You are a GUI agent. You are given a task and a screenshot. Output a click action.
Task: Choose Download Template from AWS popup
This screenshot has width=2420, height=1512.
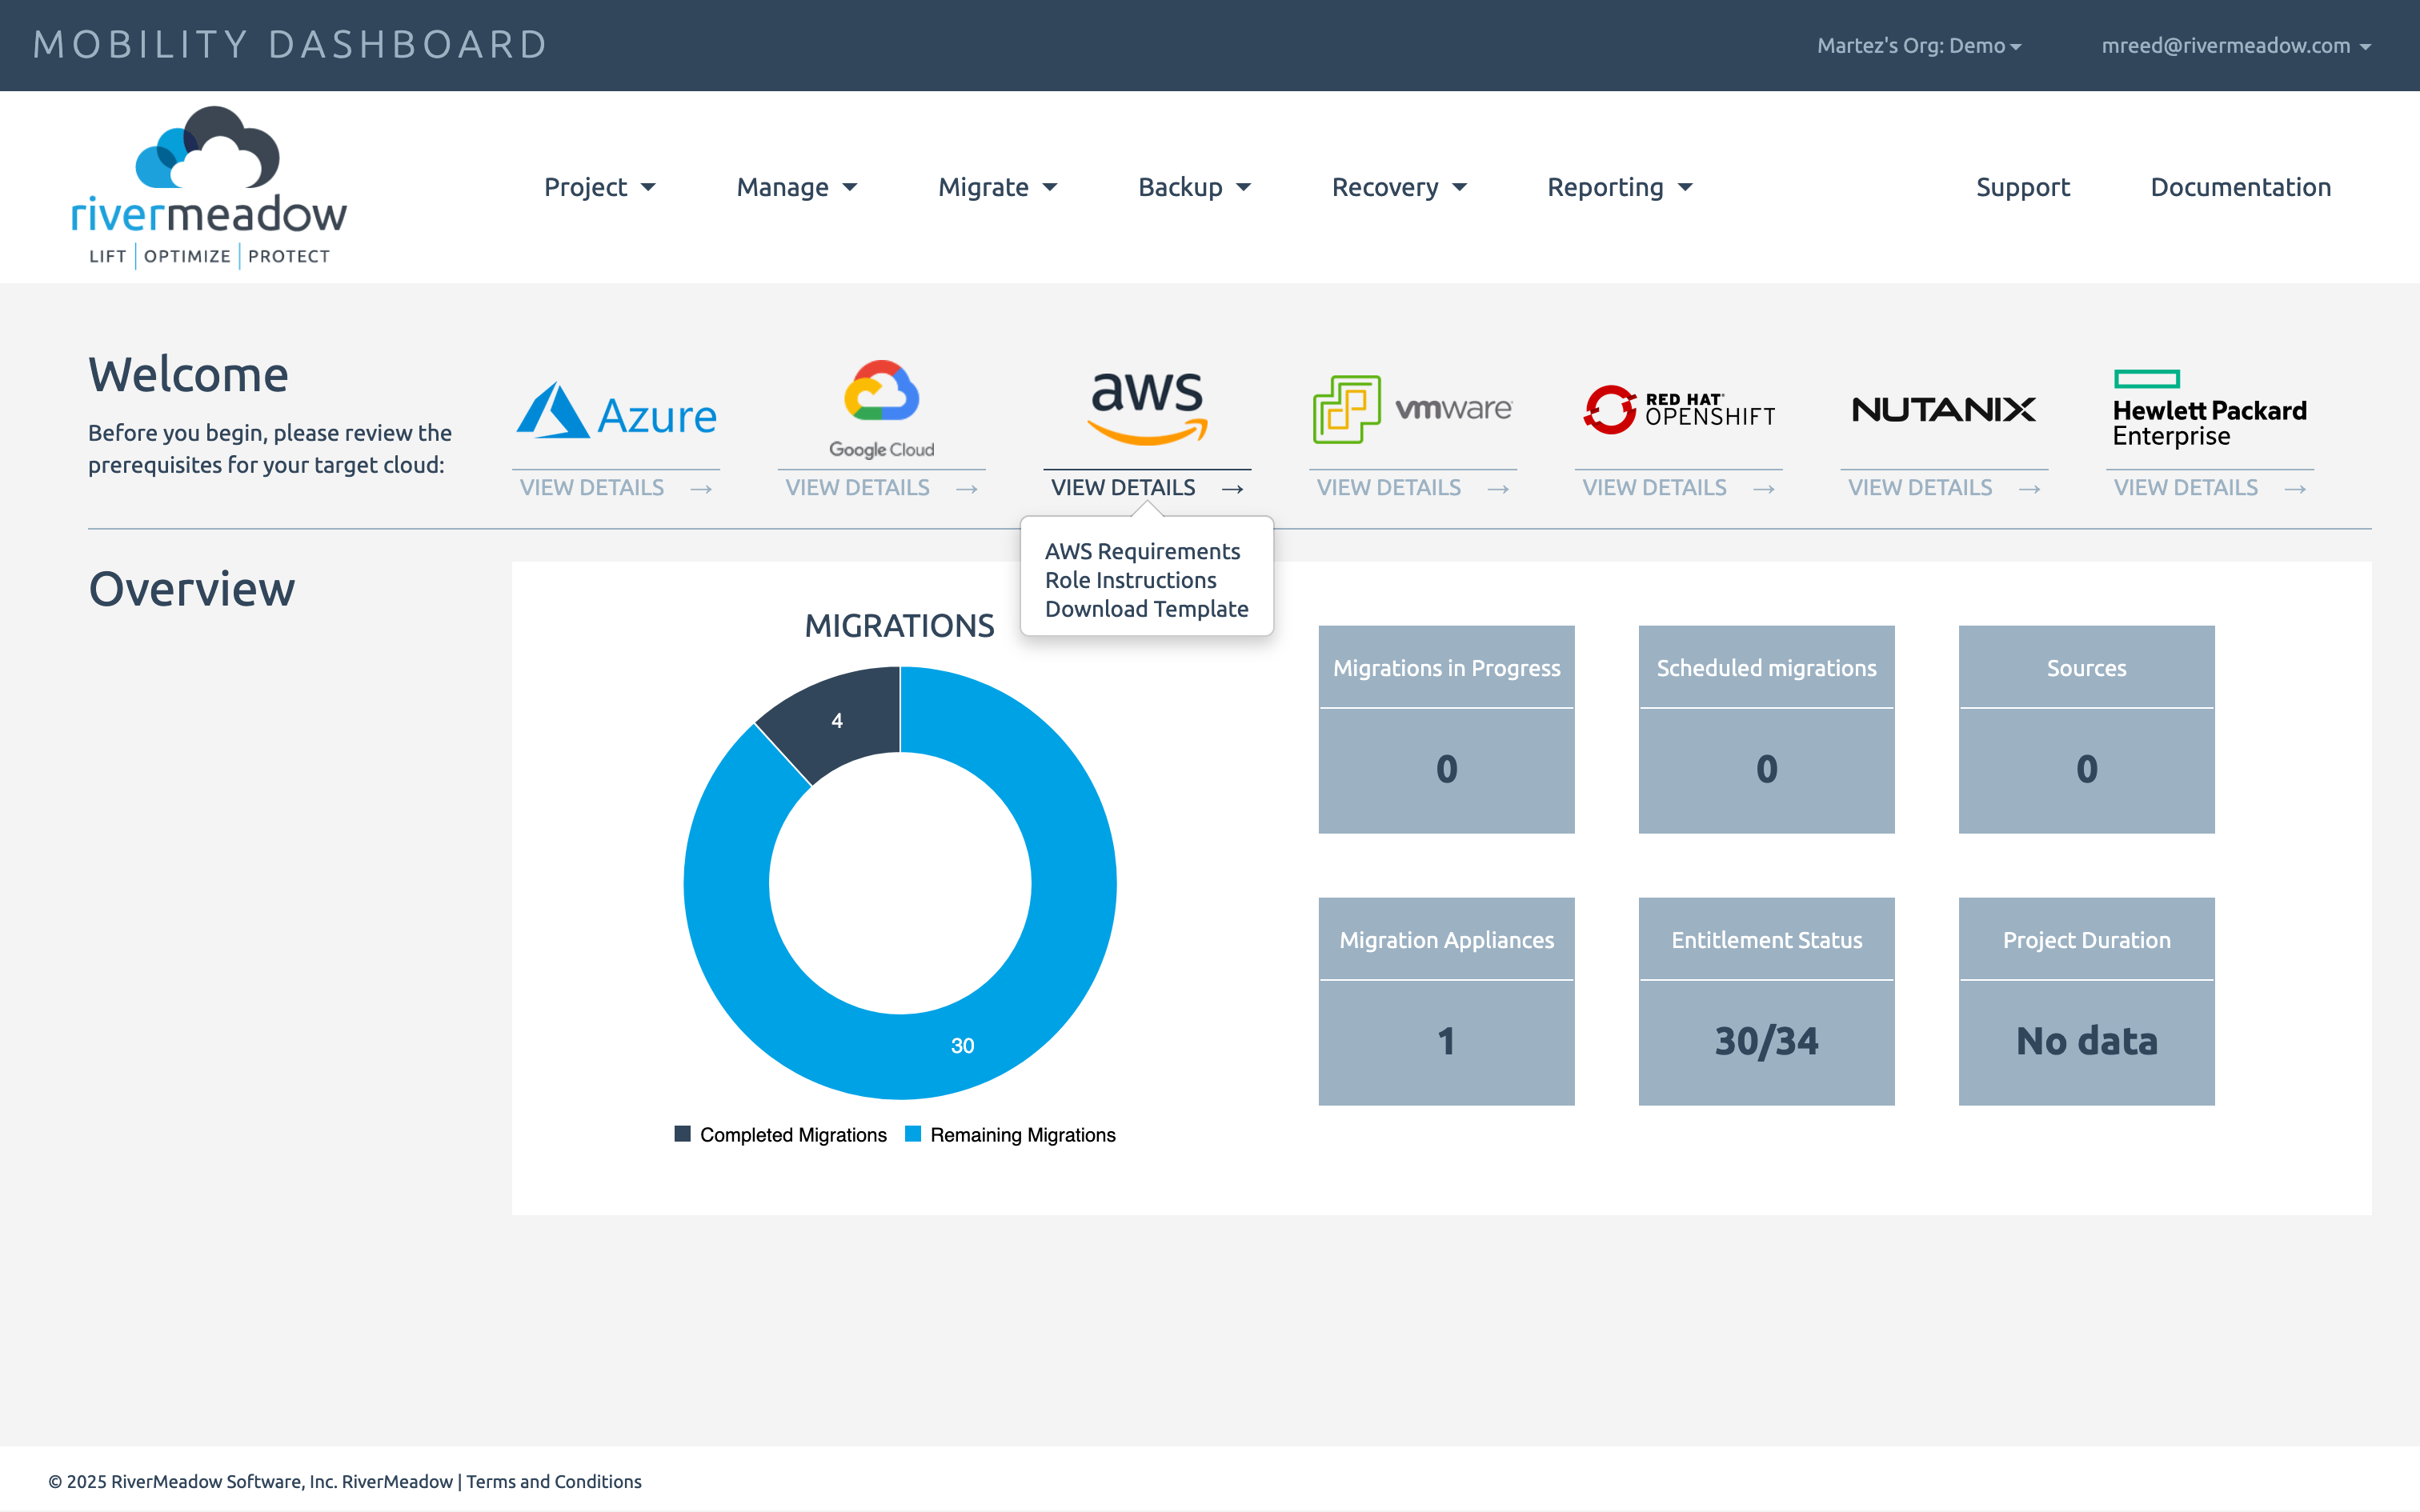pyautogui.click(x=1146, y=609)
